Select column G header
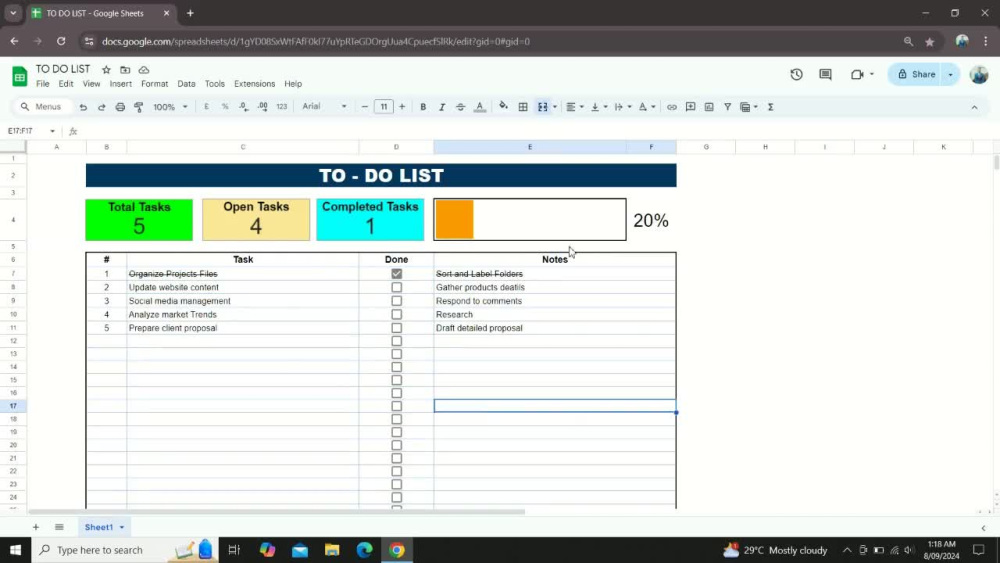The height and width of the screenshot is (563, 1000). pos(706,147)
